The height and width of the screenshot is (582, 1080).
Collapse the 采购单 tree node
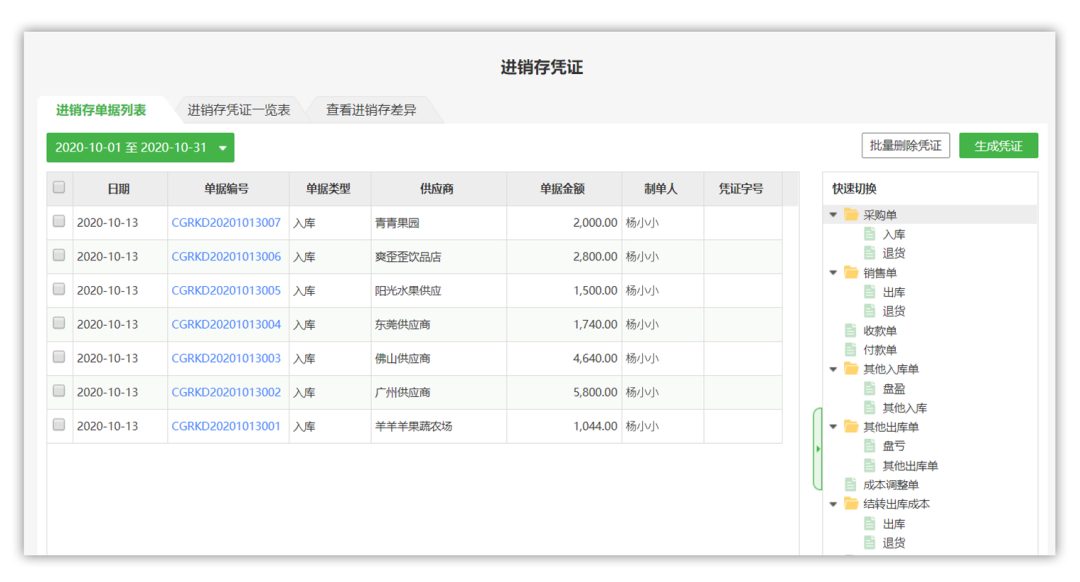click(832, 214)
